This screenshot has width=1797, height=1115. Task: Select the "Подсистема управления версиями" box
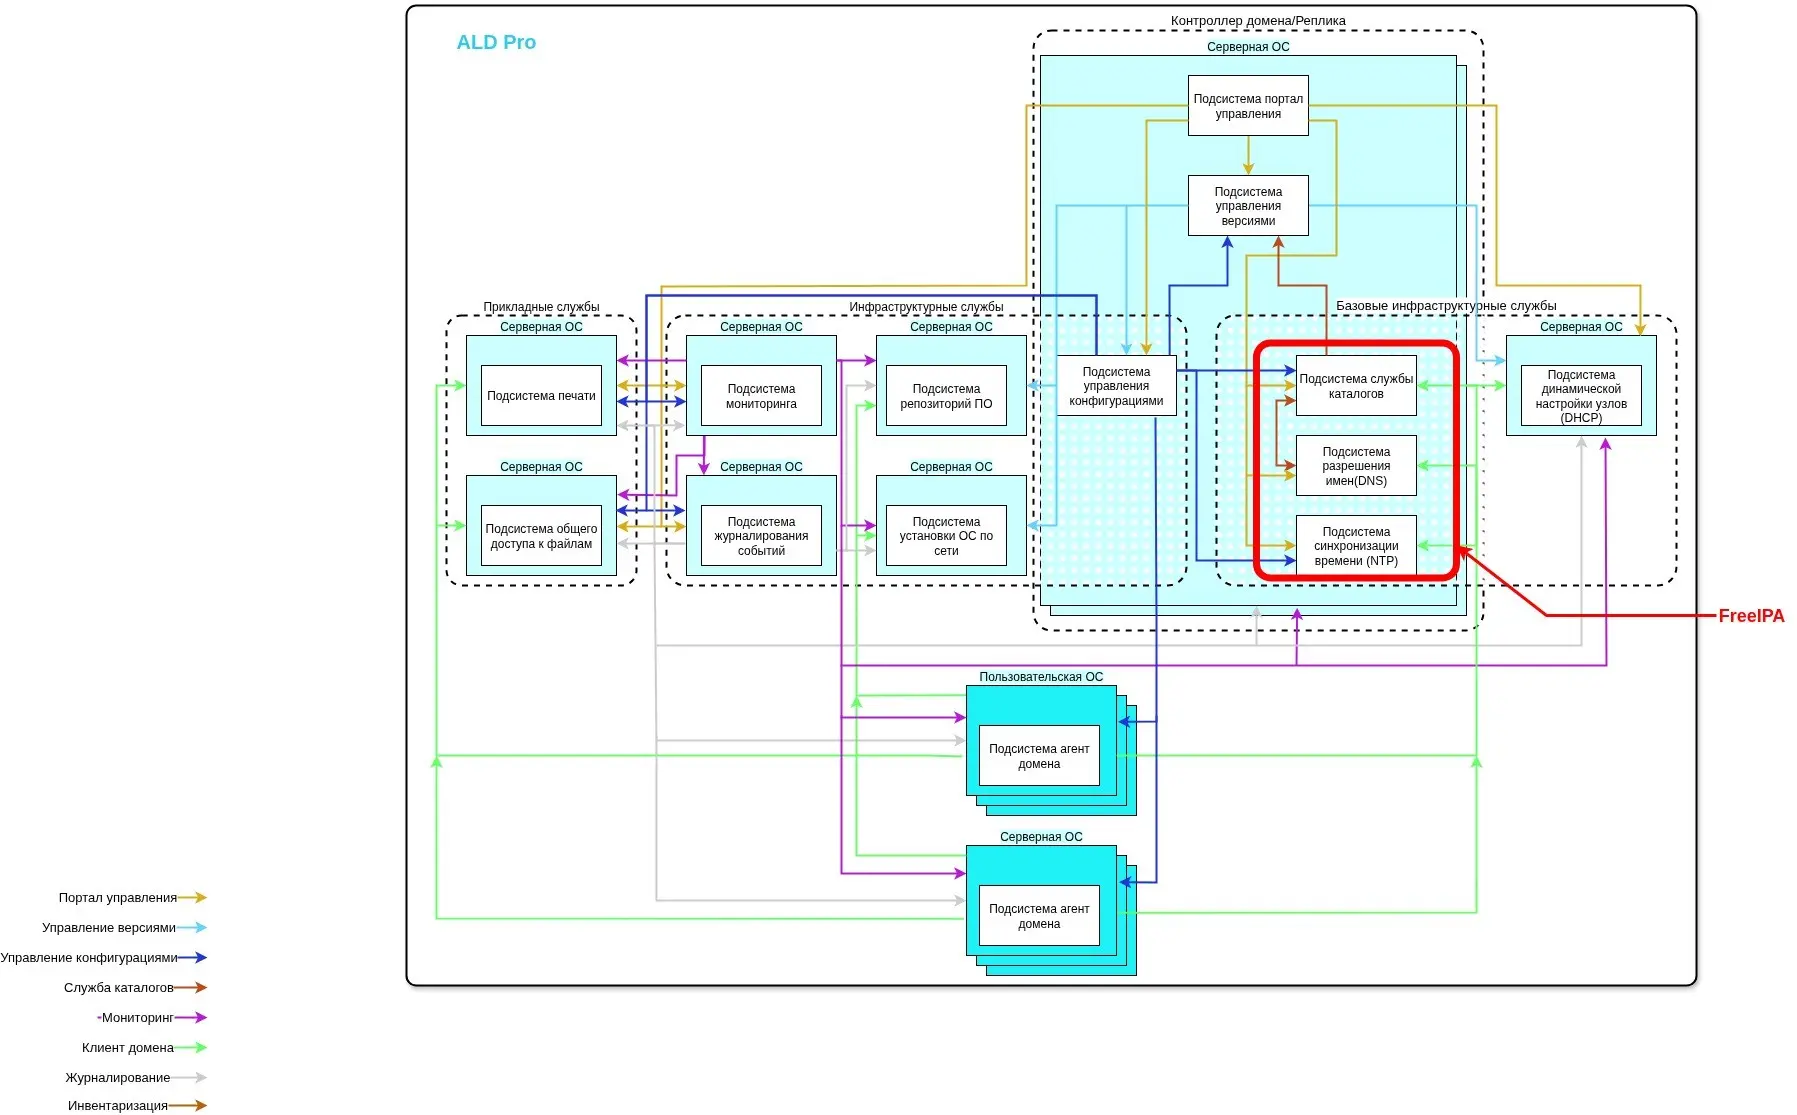(1248, 206)
